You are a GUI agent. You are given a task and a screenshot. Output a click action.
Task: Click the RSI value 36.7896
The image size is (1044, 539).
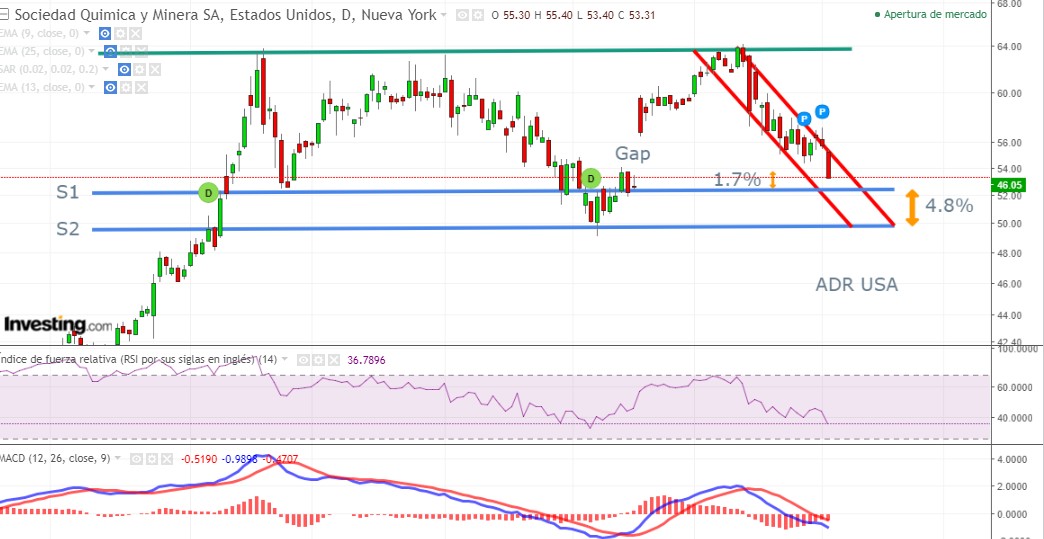(366, 360)
